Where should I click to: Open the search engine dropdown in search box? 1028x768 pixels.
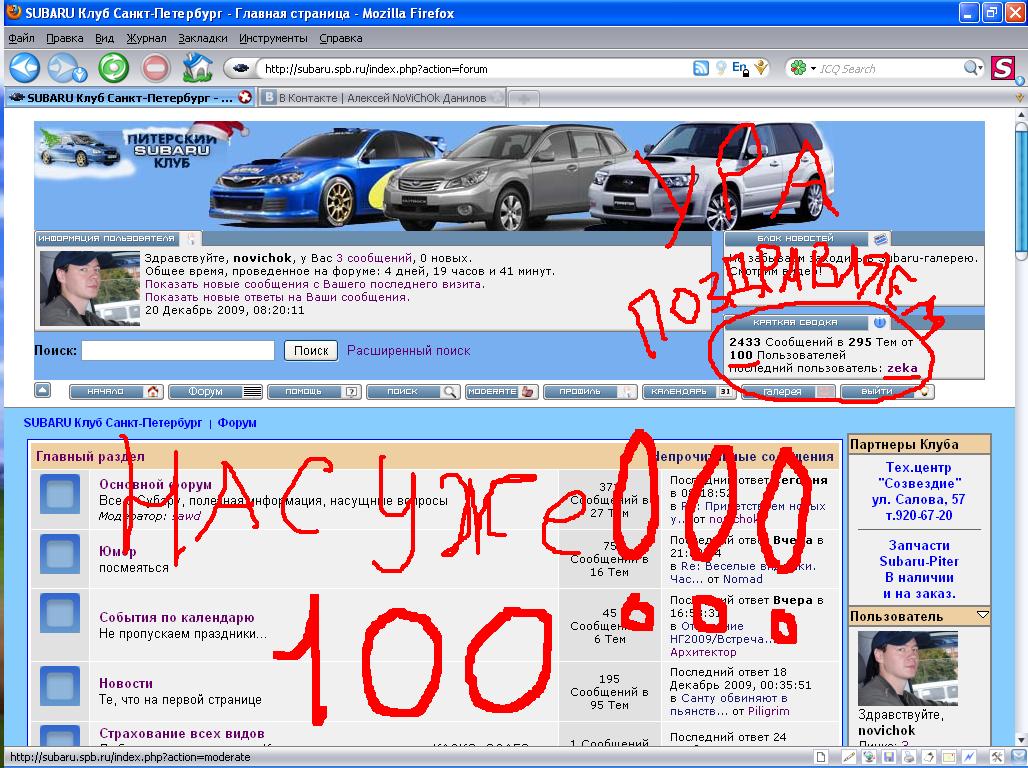801,68
